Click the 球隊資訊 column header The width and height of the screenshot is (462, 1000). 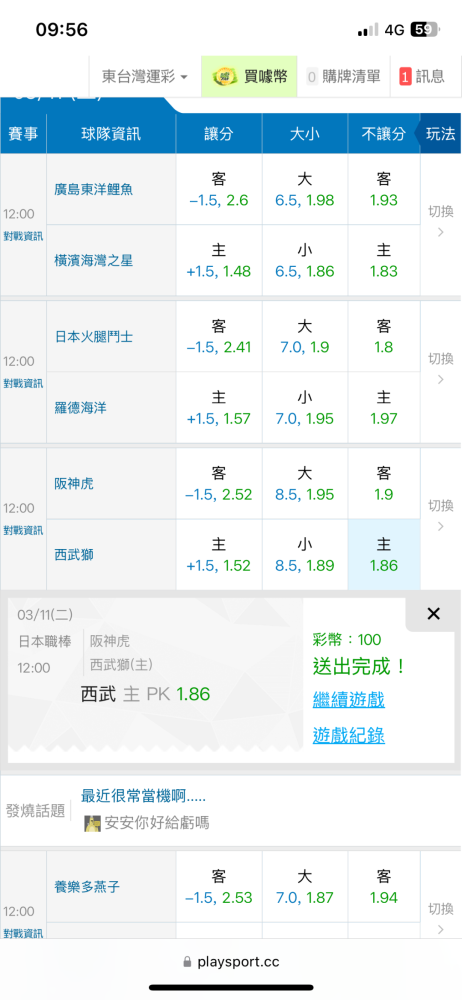click(111, 134)
